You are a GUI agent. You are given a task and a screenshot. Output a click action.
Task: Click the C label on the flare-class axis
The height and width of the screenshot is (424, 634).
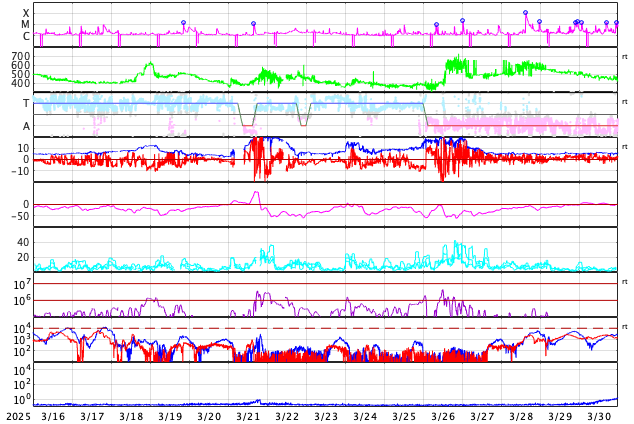click(x=26, y=36)
